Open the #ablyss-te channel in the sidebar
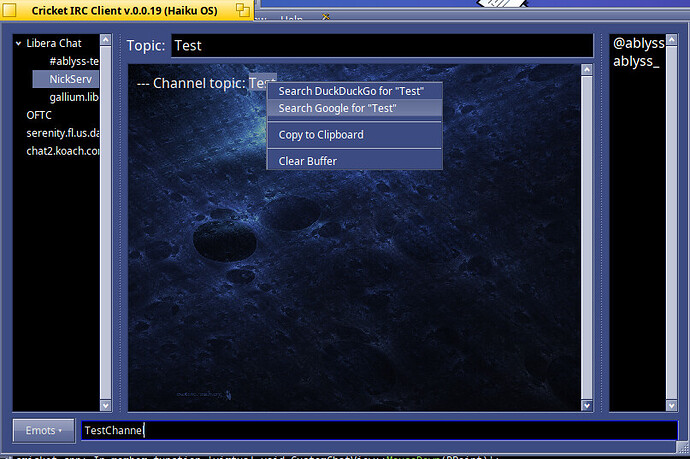Image resolution: width=690 pixels, height=459 pixels. [74, 62]
